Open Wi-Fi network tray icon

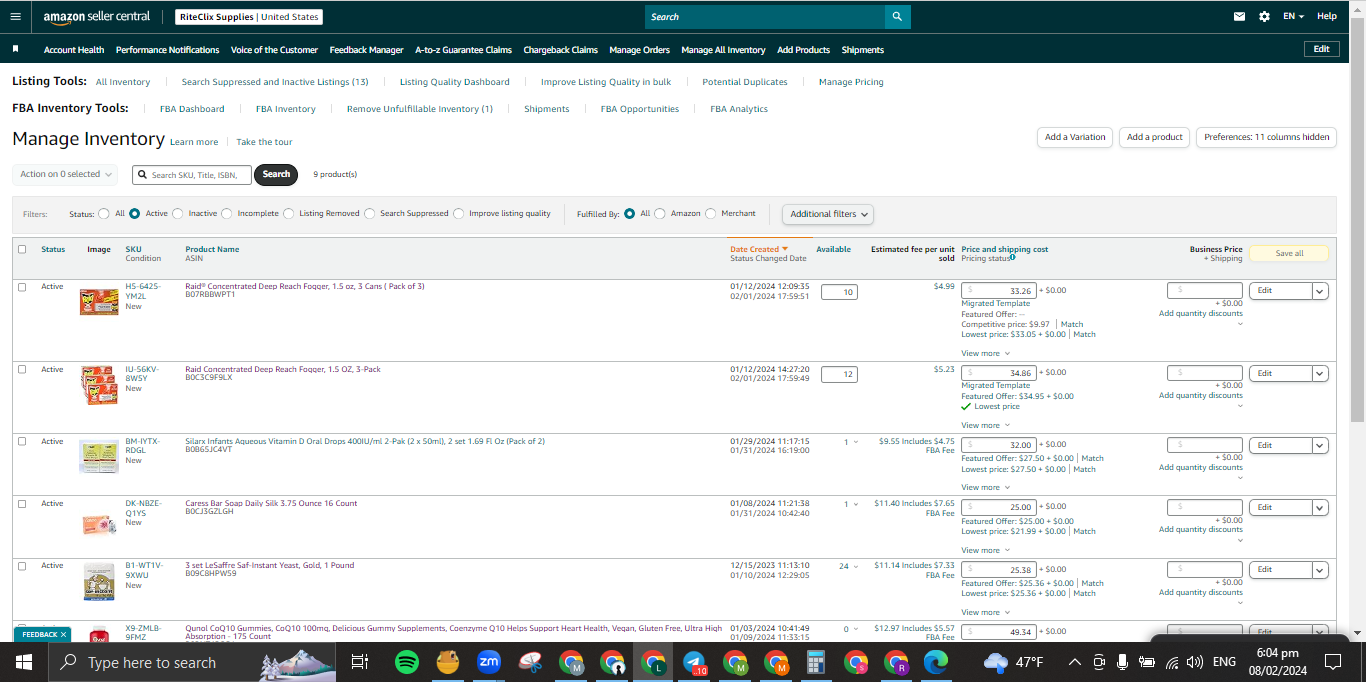click(1171, 662)
